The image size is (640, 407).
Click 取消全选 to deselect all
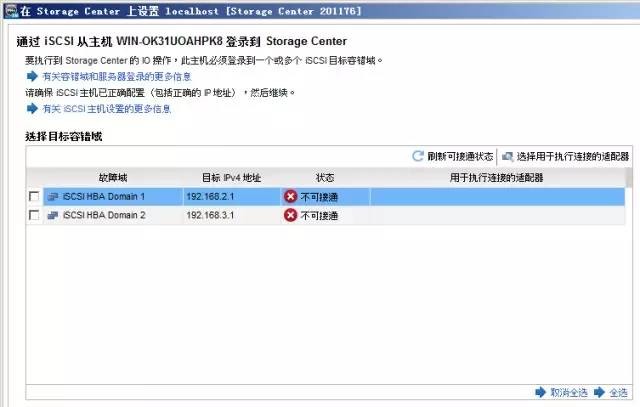[x=569, y=393]
